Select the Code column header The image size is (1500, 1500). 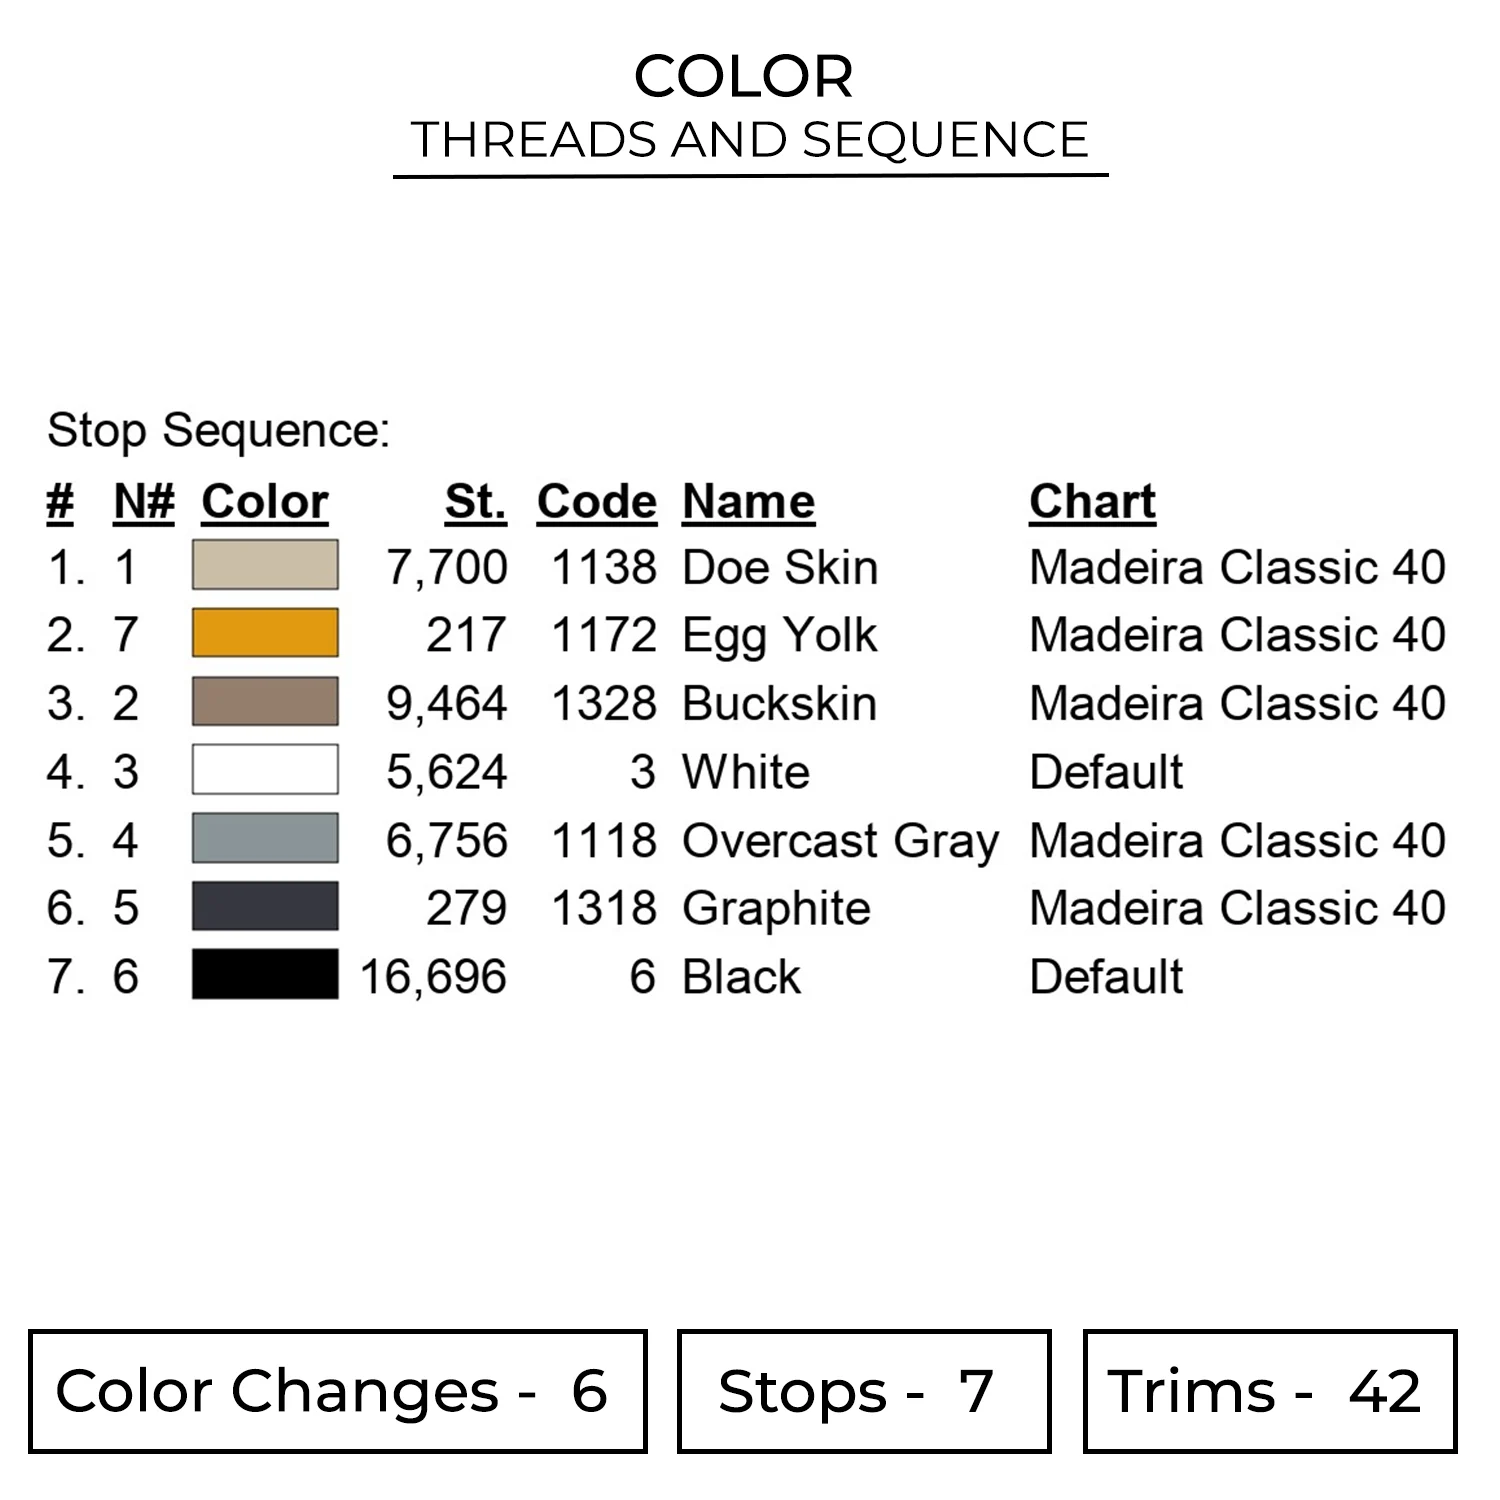pyautogui.click(x=597, y=502)
